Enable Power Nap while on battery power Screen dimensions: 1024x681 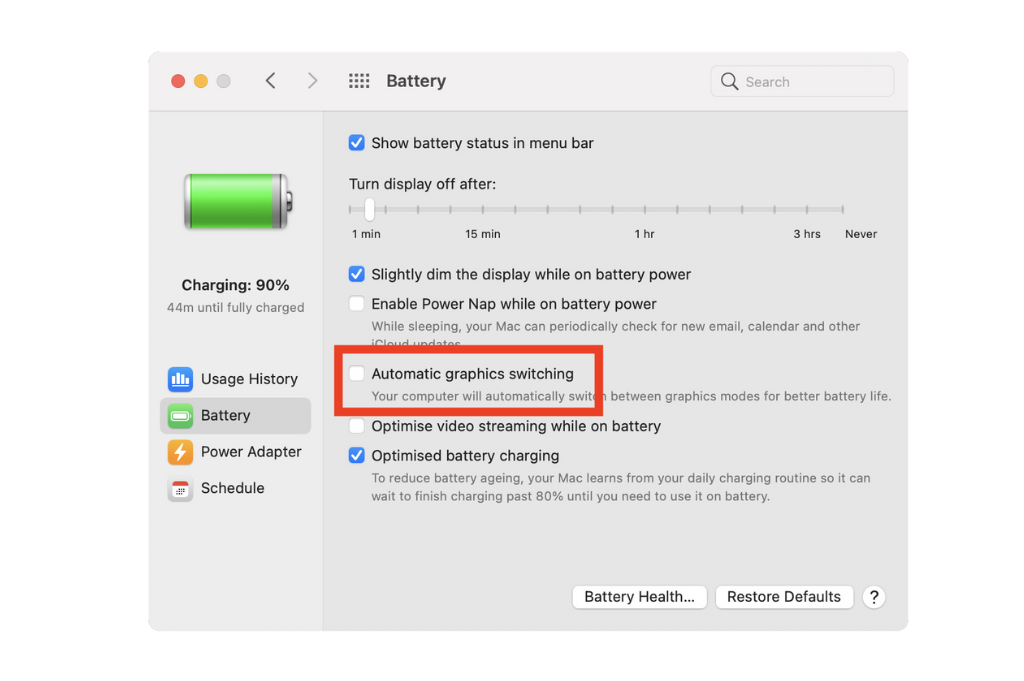coord(357,304)
